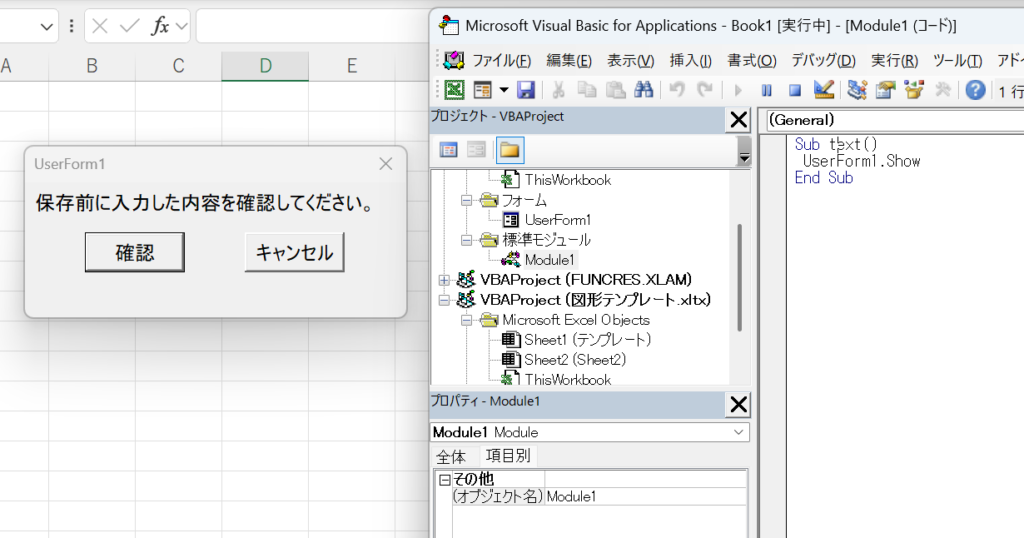Stop the macro with the Reset square icon

(795, 90)
